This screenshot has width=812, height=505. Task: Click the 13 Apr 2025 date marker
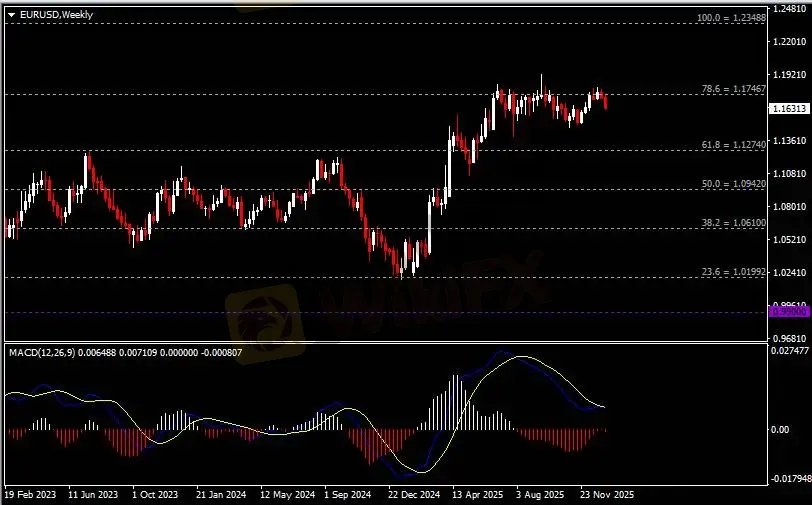point(478,494)
